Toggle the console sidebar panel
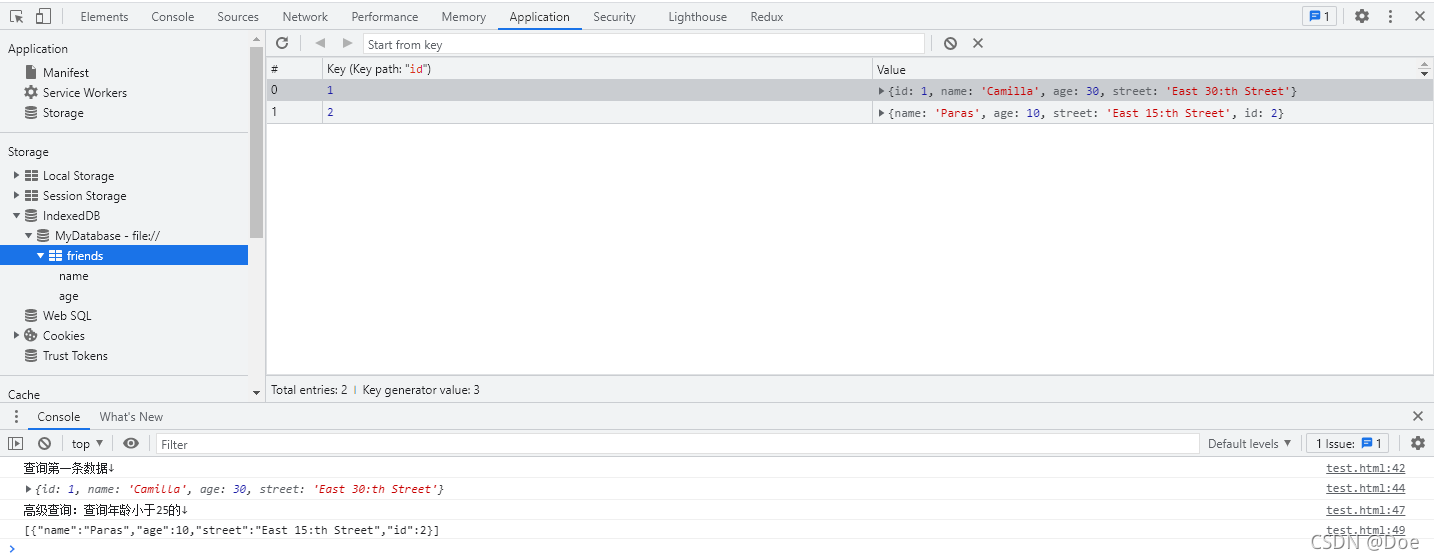 15,443
